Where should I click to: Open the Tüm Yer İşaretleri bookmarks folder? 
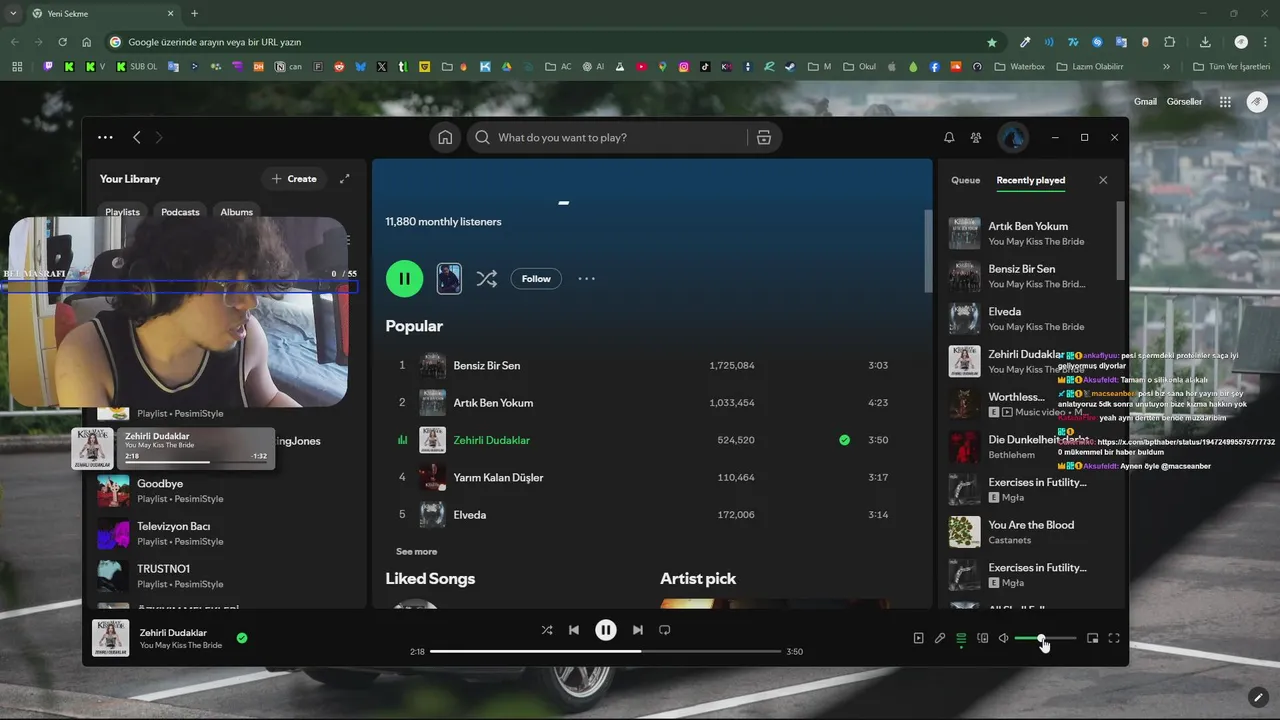[x=1231, y=67]
